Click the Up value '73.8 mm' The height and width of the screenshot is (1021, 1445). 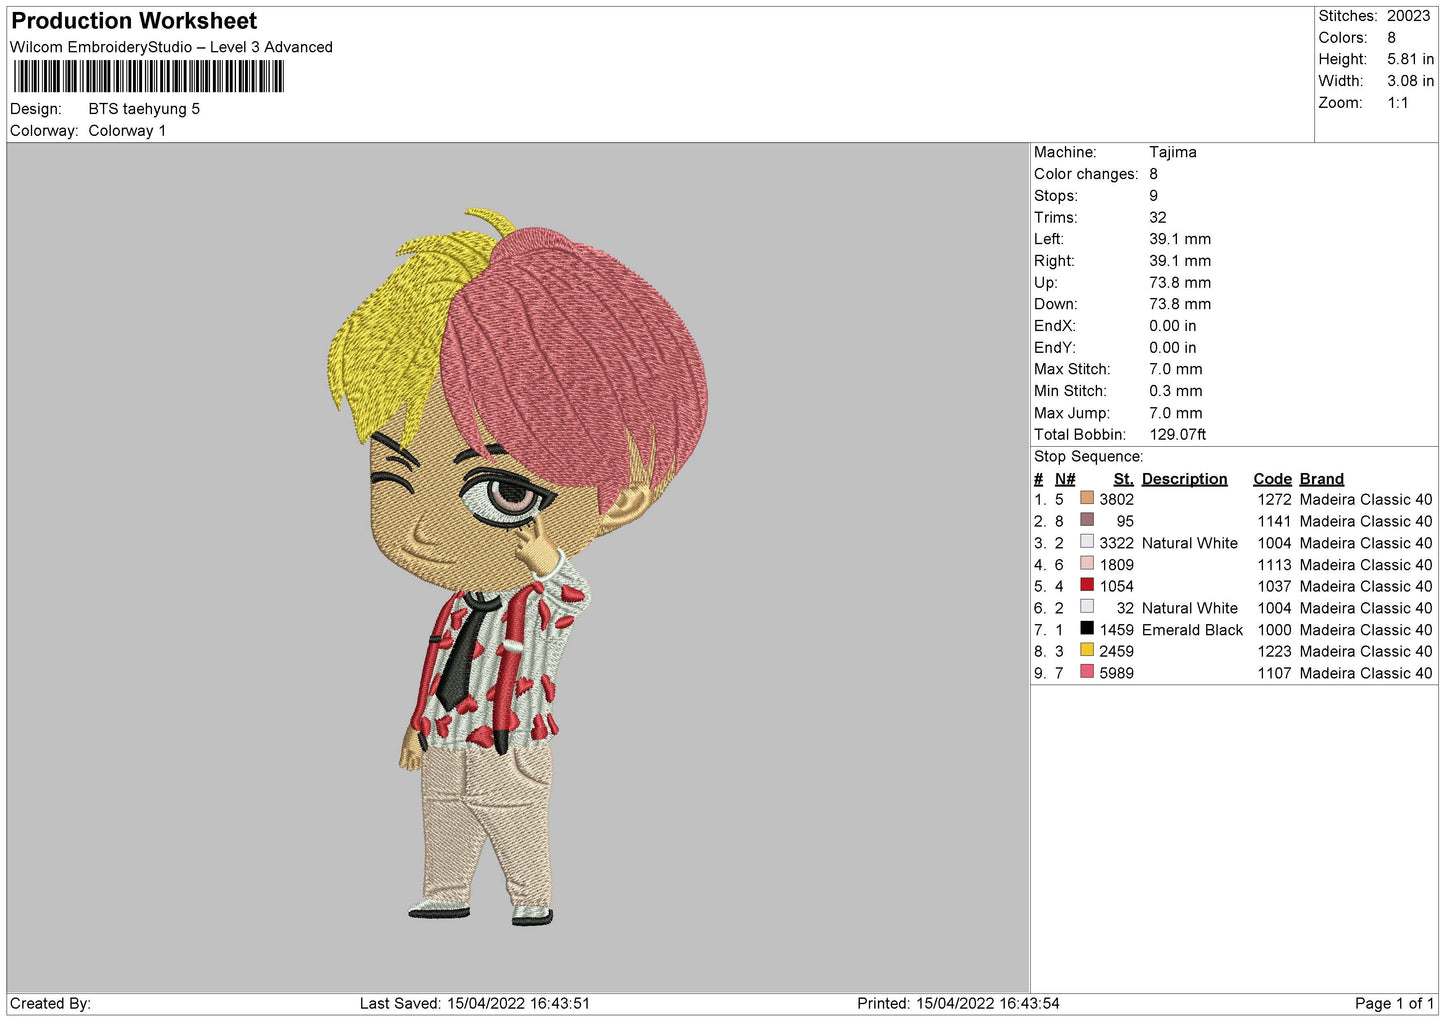click(x=1180, y=283)
